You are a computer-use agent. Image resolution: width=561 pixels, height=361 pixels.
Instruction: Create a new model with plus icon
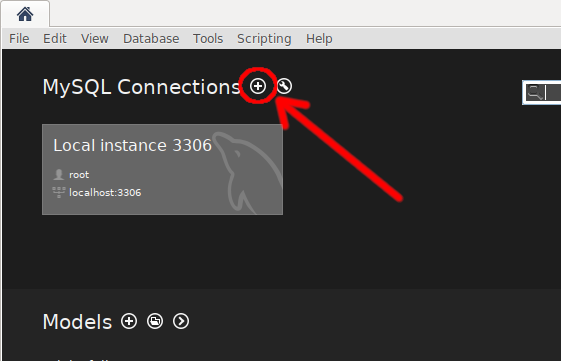[129, 321]
